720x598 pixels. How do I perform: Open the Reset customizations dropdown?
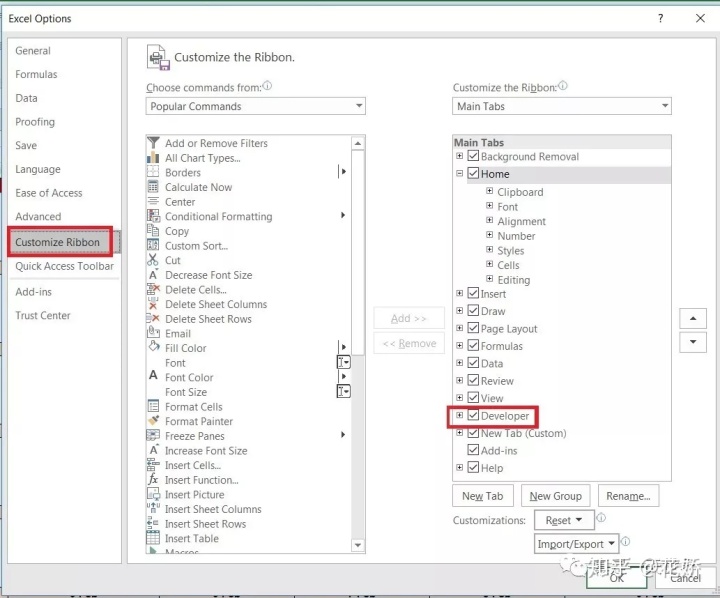564,520
